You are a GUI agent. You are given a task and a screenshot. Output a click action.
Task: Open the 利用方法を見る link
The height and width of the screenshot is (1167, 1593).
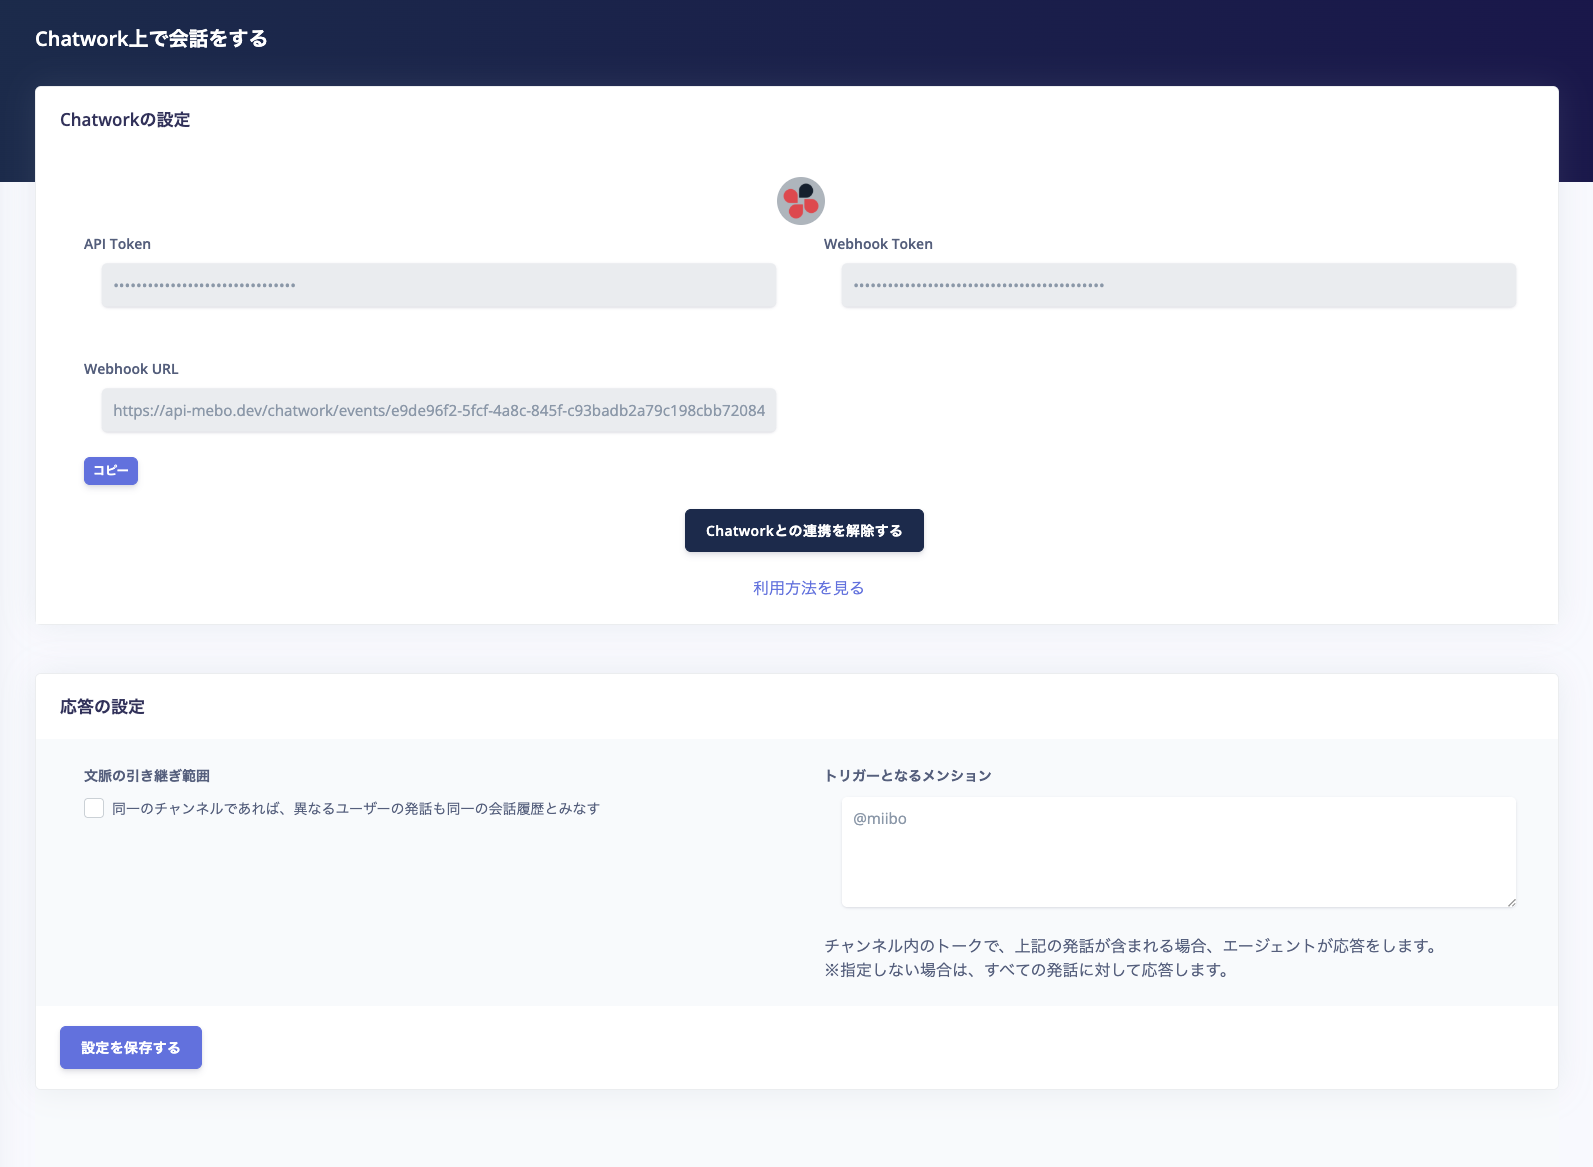808,588
